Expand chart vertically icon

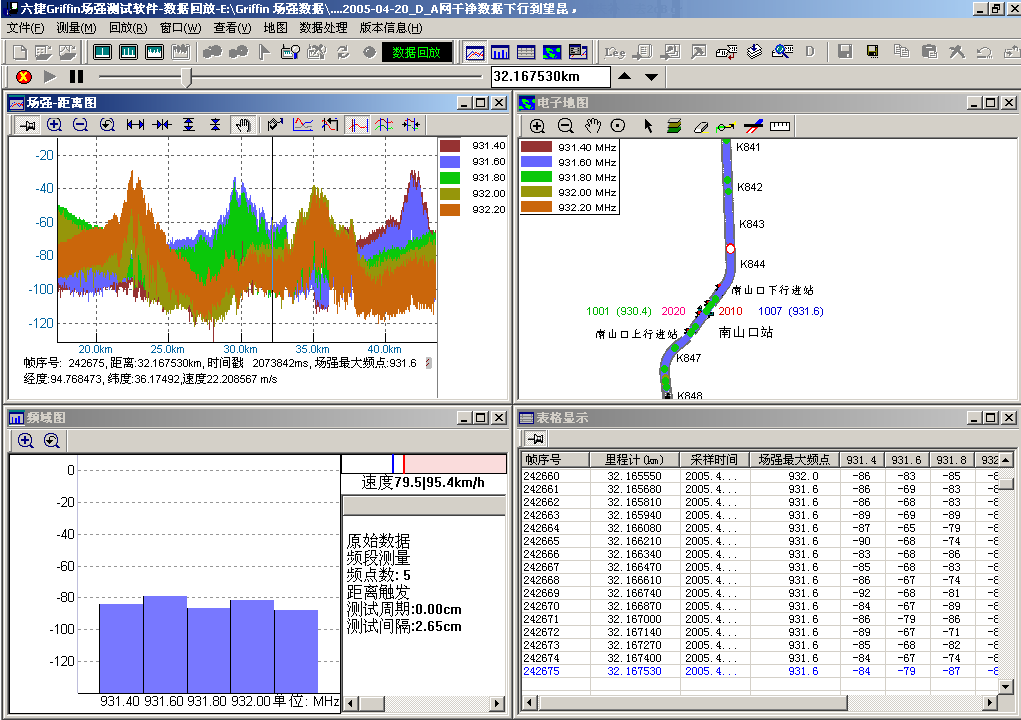(x=189, y=125)
